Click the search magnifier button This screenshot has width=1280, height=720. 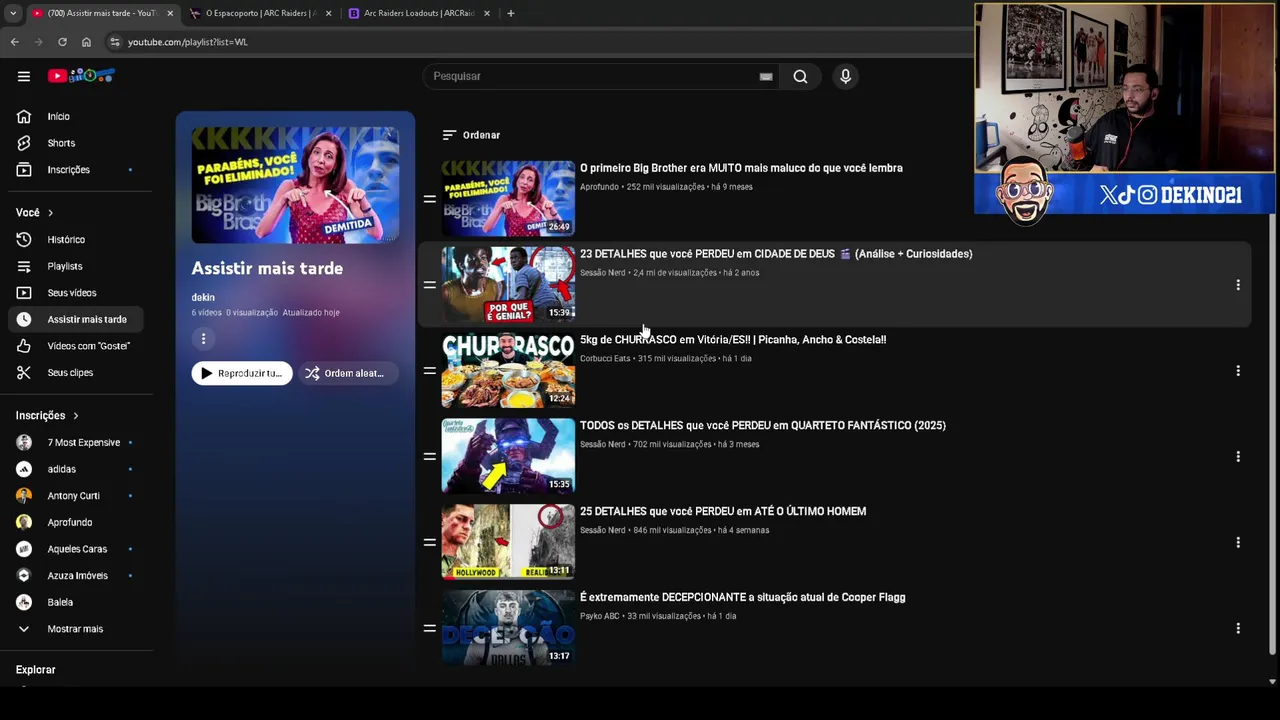click(800, 76)
